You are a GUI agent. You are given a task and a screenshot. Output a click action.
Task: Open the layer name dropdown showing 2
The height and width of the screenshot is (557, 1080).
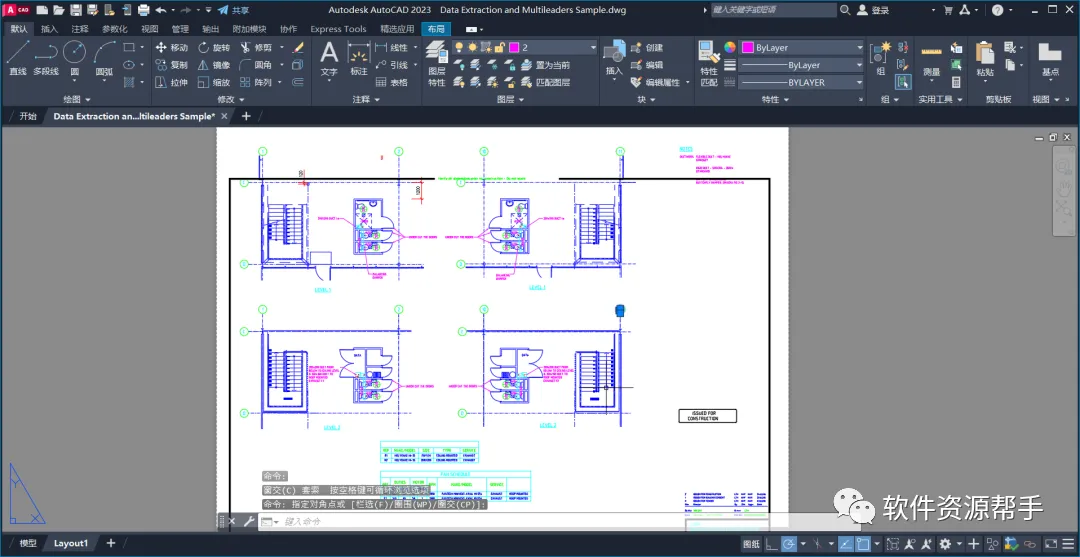coord(553,48)
